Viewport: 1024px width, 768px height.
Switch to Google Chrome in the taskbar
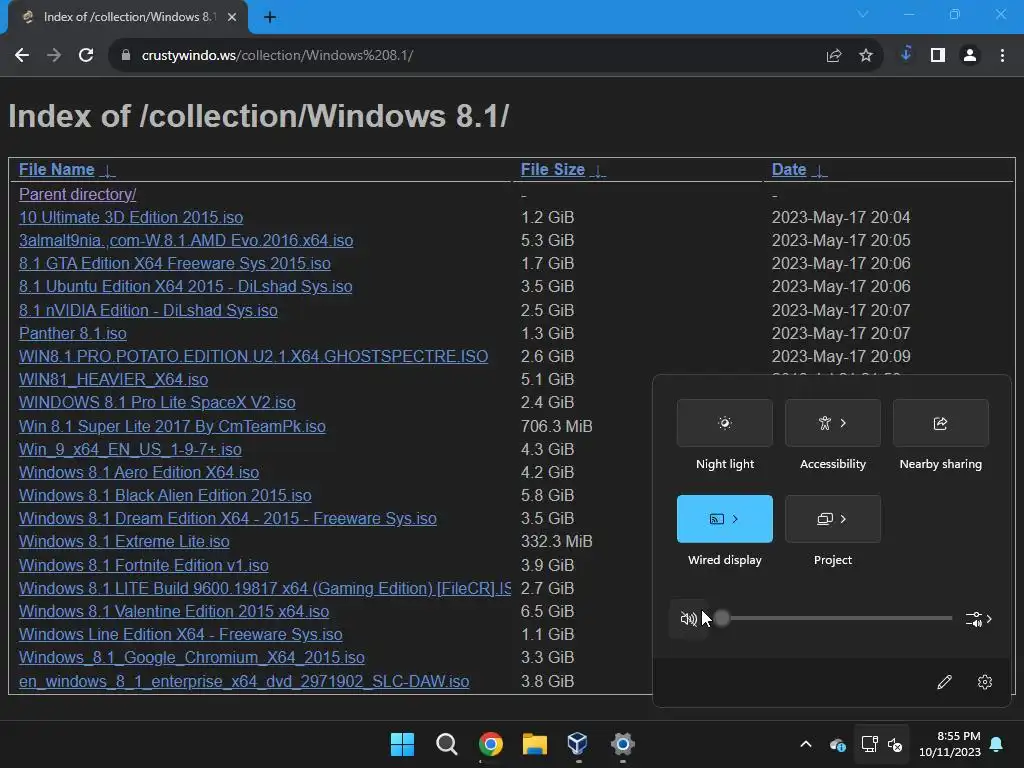[x=490, y=744]
